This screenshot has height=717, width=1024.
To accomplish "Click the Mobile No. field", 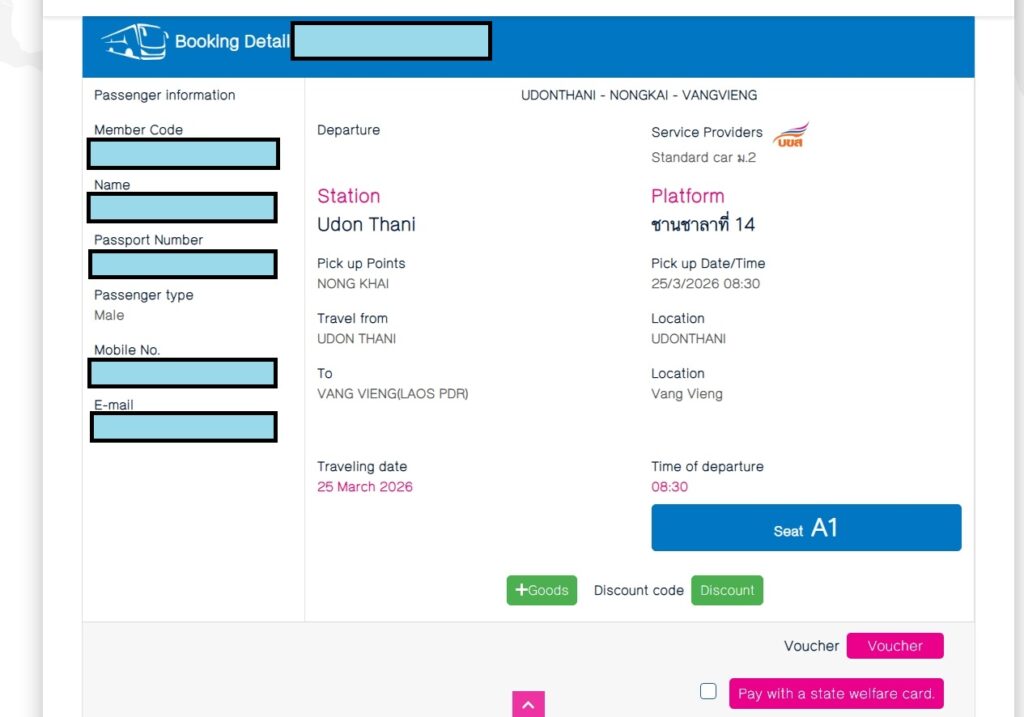I will (x=182, y=373).
